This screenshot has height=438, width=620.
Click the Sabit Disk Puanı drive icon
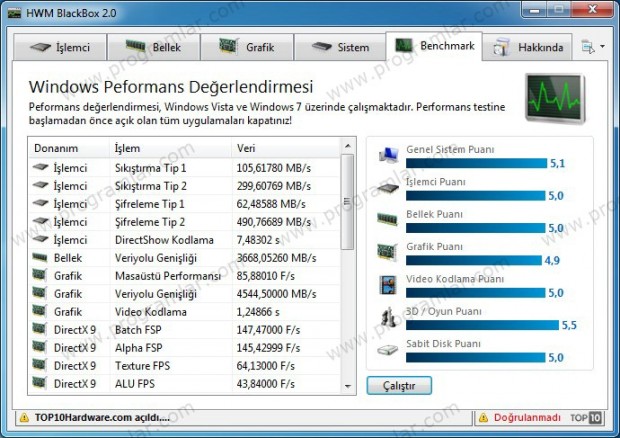tap(388, 350)
